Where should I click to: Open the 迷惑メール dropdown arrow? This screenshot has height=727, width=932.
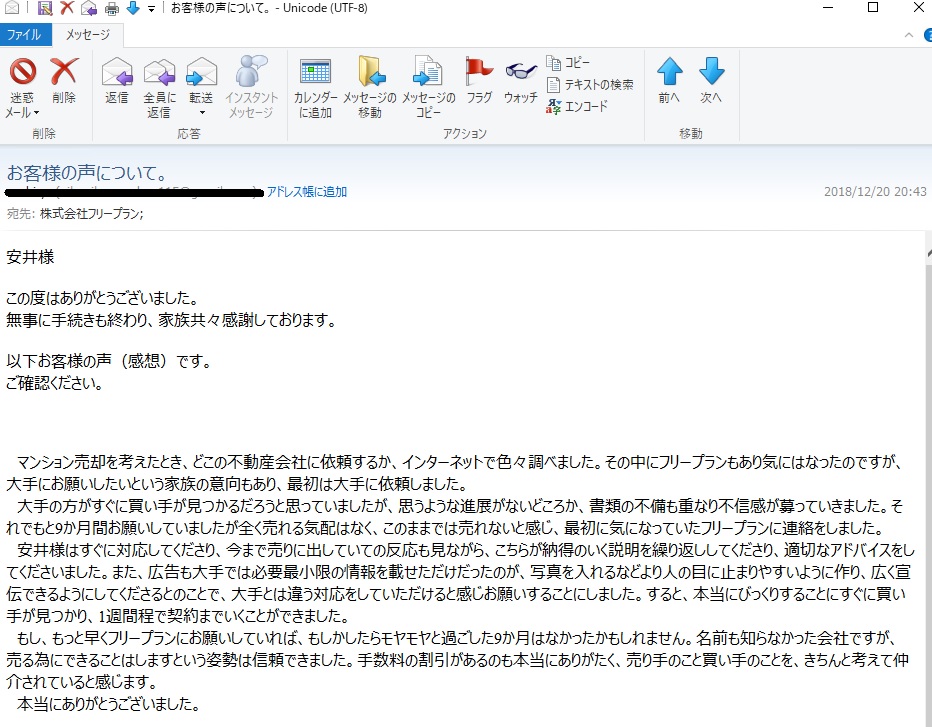[x=36, y=113]
